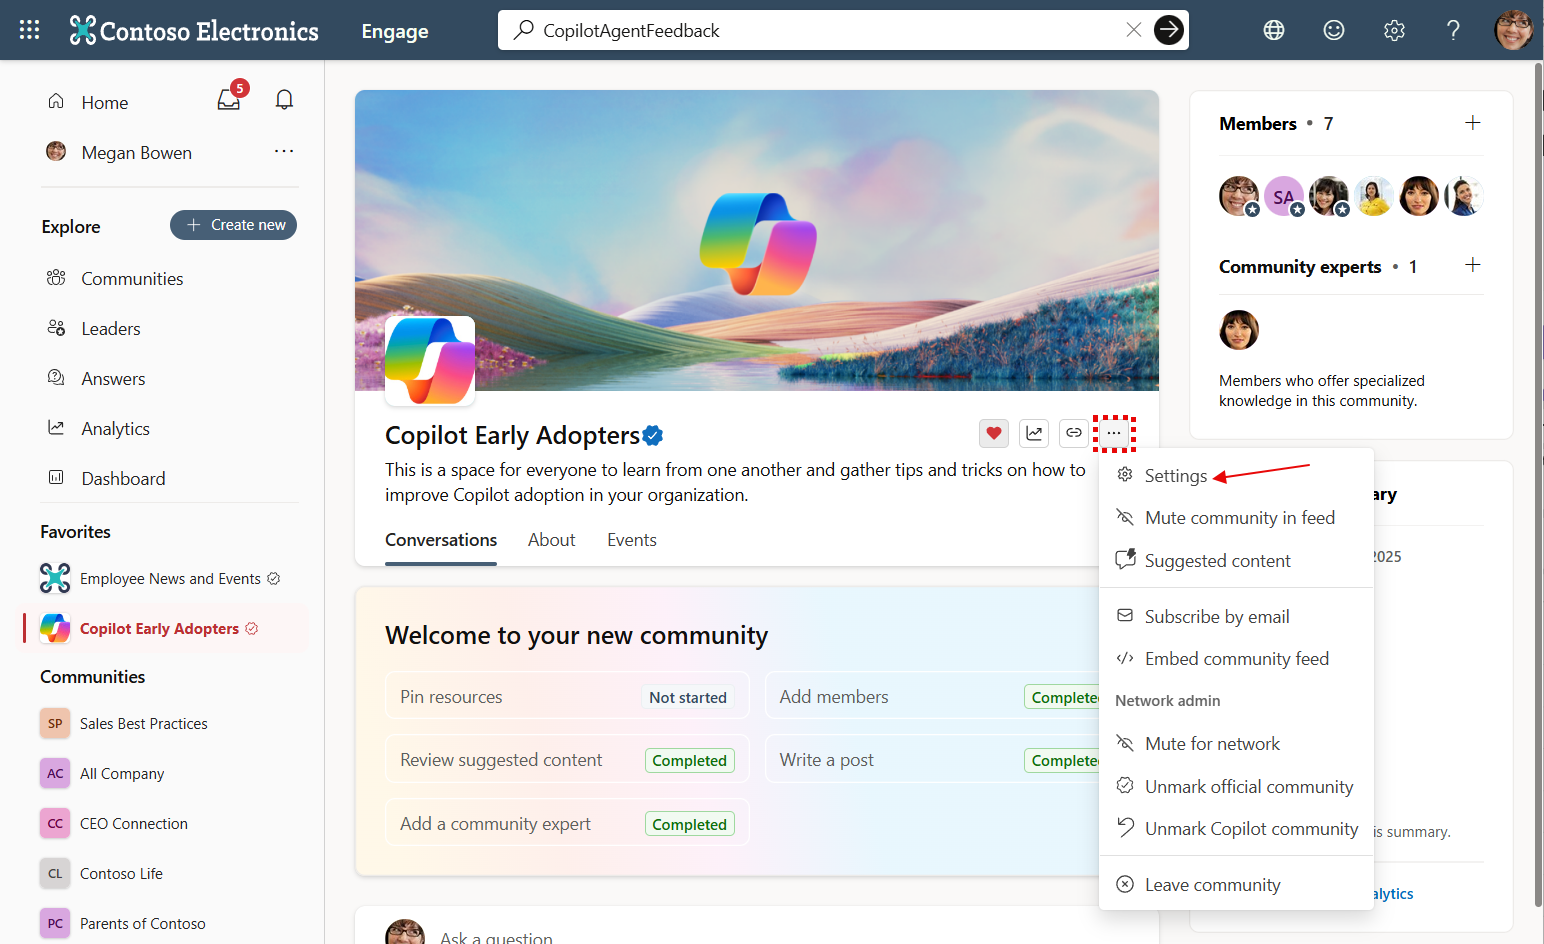Toggle Unmark official community option
This screenshot has width=1544, height=944.
(x=1248, y=787)
